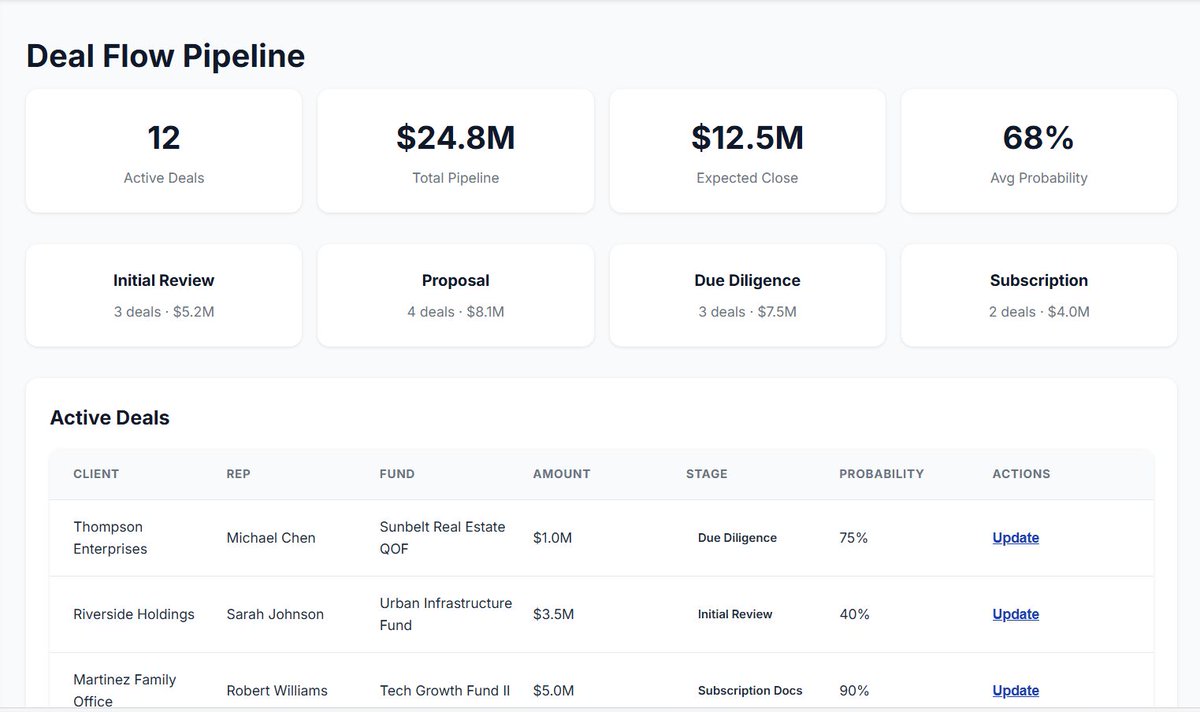Click the FUND column header
Image resolution: width=1200 pixels, height=712 pixels.
tap(397, 474)
